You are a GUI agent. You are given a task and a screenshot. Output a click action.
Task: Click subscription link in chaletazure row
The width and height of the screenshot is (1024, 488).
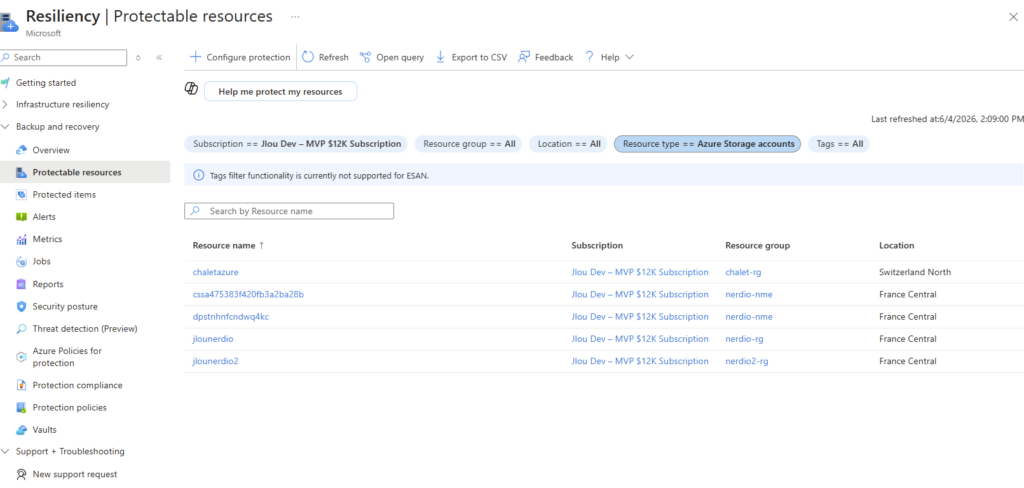[640, 272]
